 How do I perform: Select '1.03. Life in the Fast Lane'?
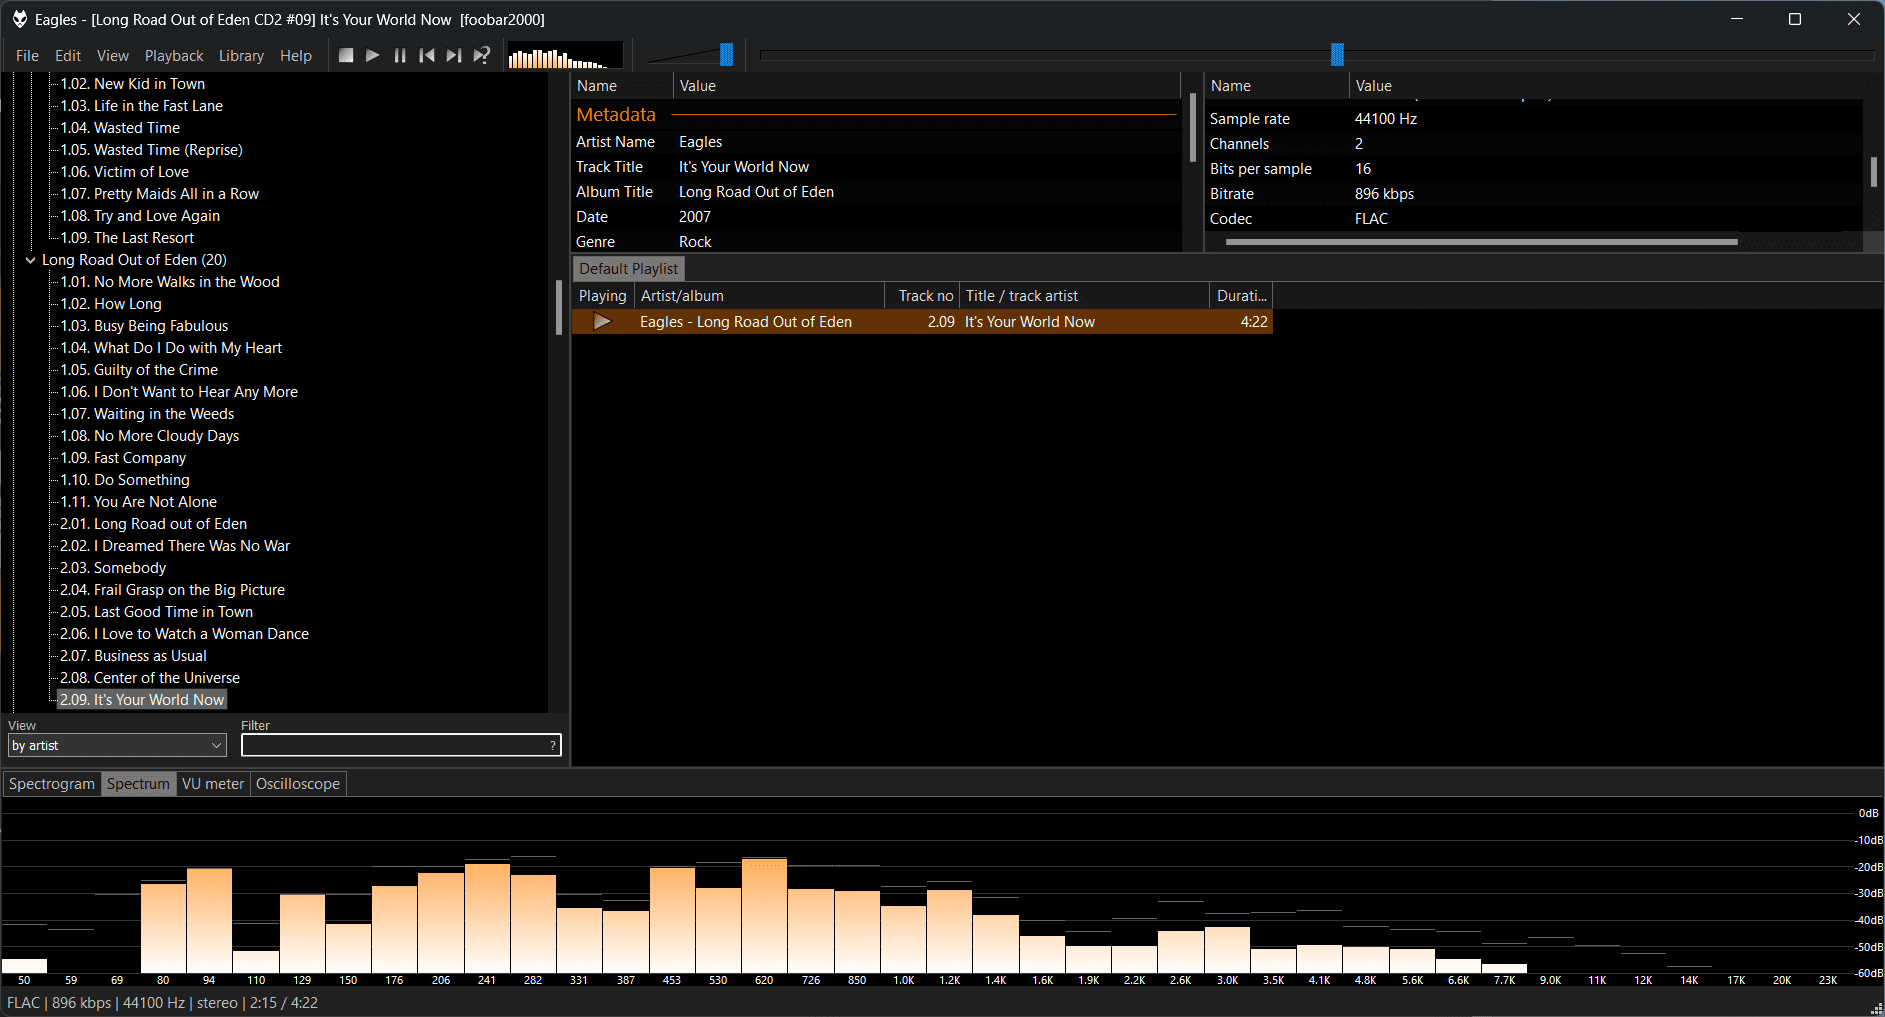tap(142, 106)
